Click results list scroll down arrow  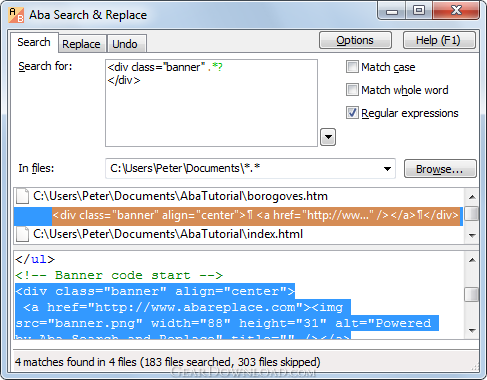(x=472, y=235)
